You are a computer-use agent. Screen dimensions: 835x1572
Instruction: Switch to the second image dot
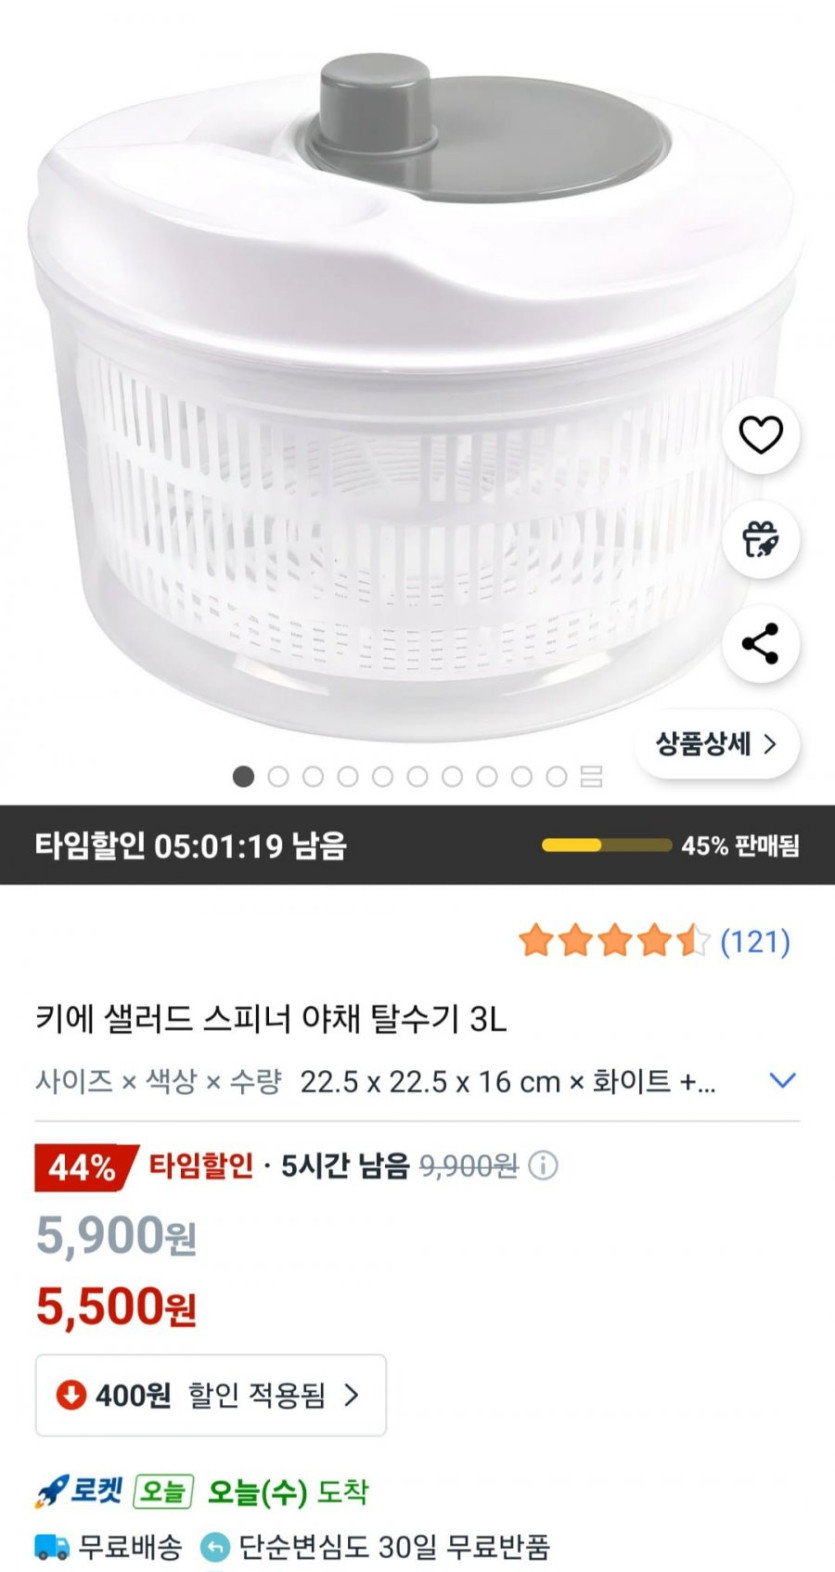tap(278, 776)
